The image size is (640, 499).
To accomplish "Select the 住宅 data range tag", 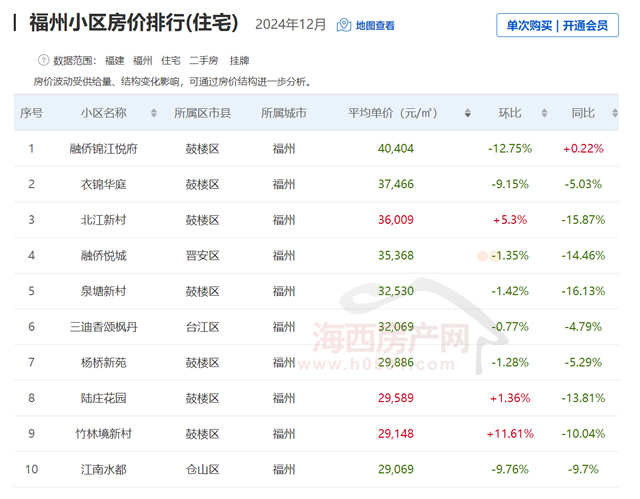I will click(171, 61).
